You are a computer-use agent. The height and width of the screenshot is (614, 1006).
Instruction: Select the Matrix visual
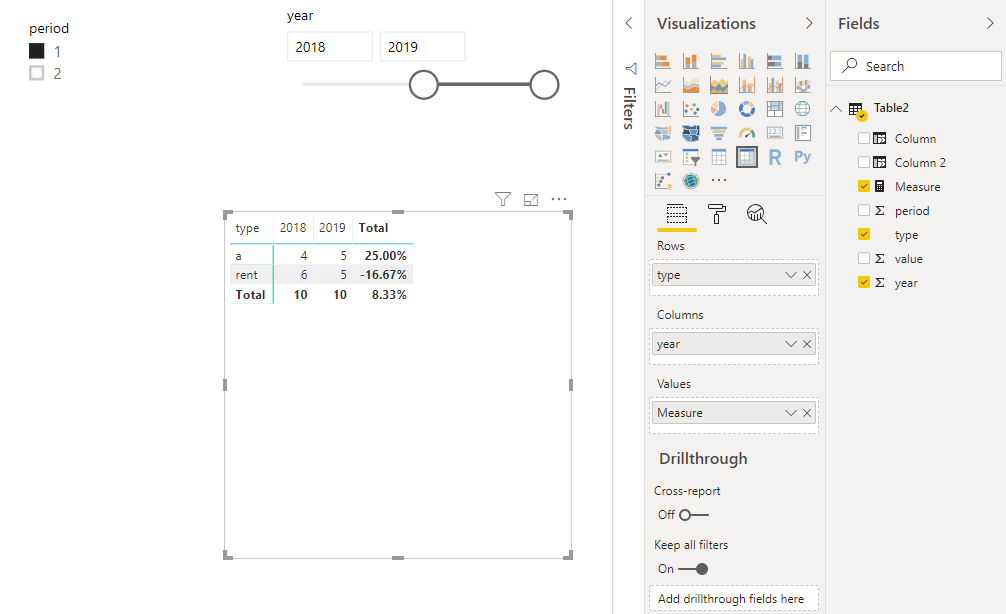tap(747, 157)
